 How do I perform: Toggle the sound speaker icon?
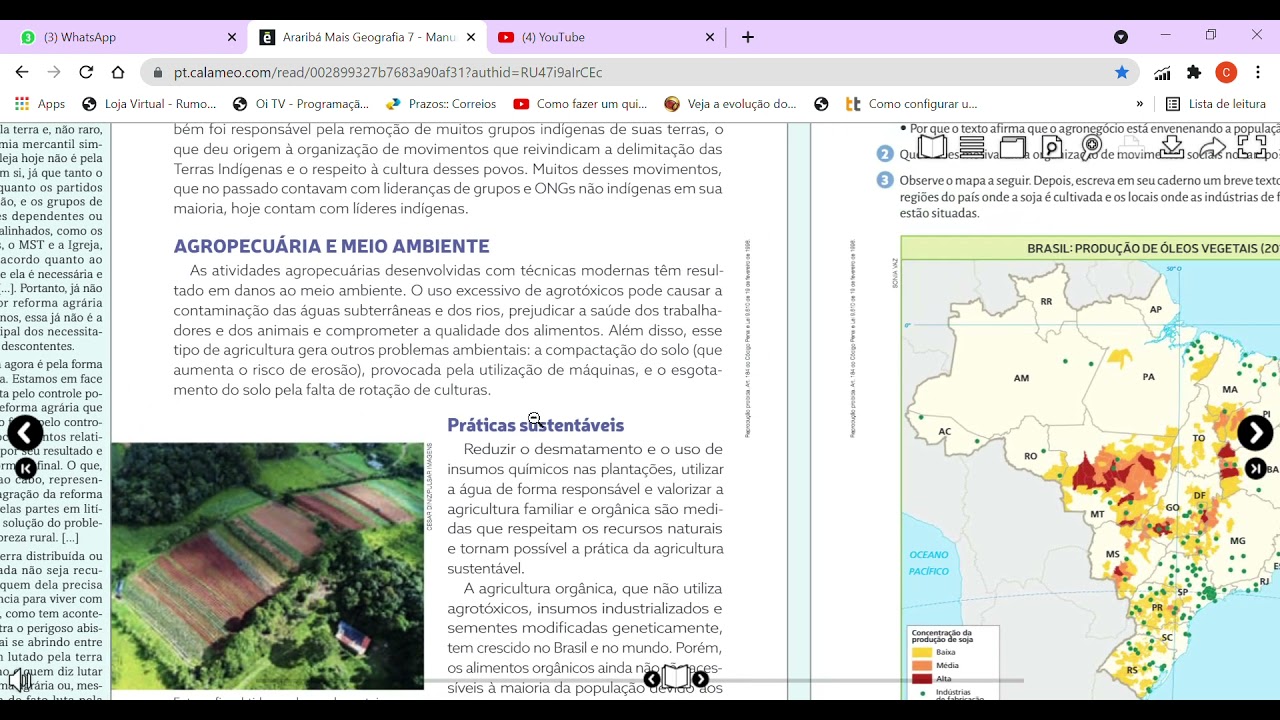coord(20,680)
